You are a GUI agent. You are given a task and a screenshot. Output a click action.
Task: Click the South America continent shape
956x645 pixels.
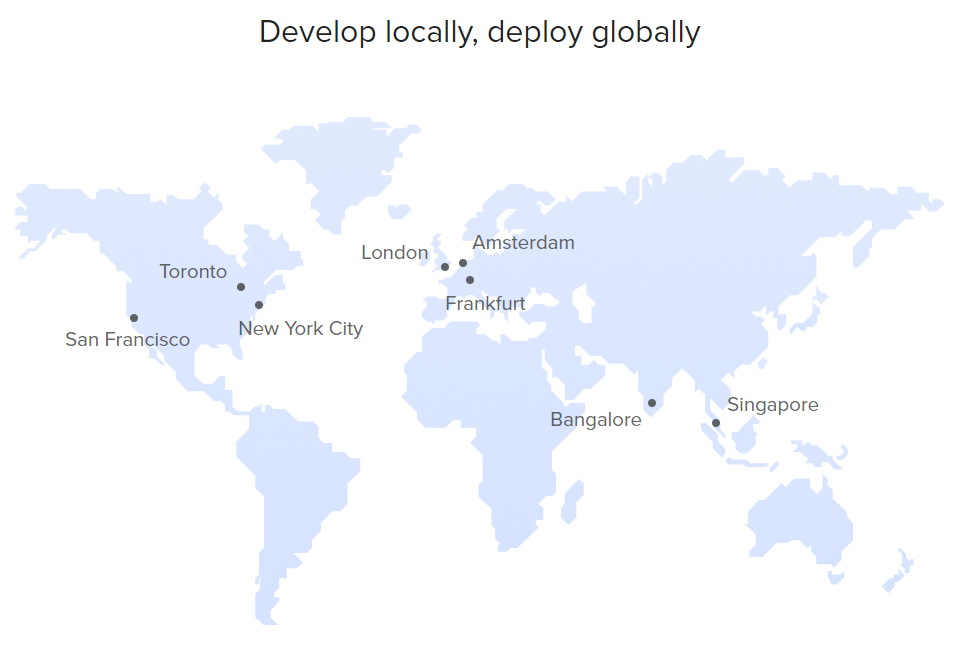[x=293, y=500]
